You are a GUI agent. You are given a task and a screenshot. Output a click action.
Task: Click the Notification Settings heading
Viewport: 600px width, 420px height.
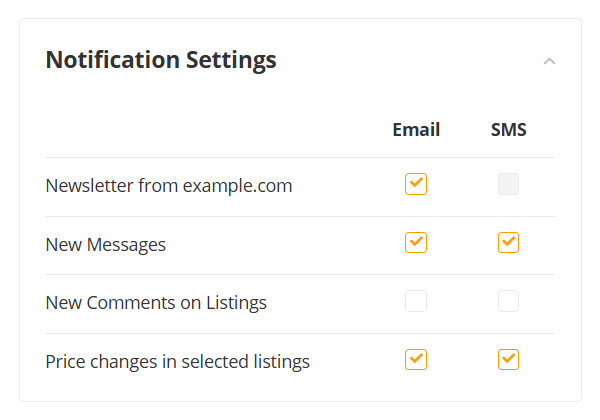coord(161,60)
